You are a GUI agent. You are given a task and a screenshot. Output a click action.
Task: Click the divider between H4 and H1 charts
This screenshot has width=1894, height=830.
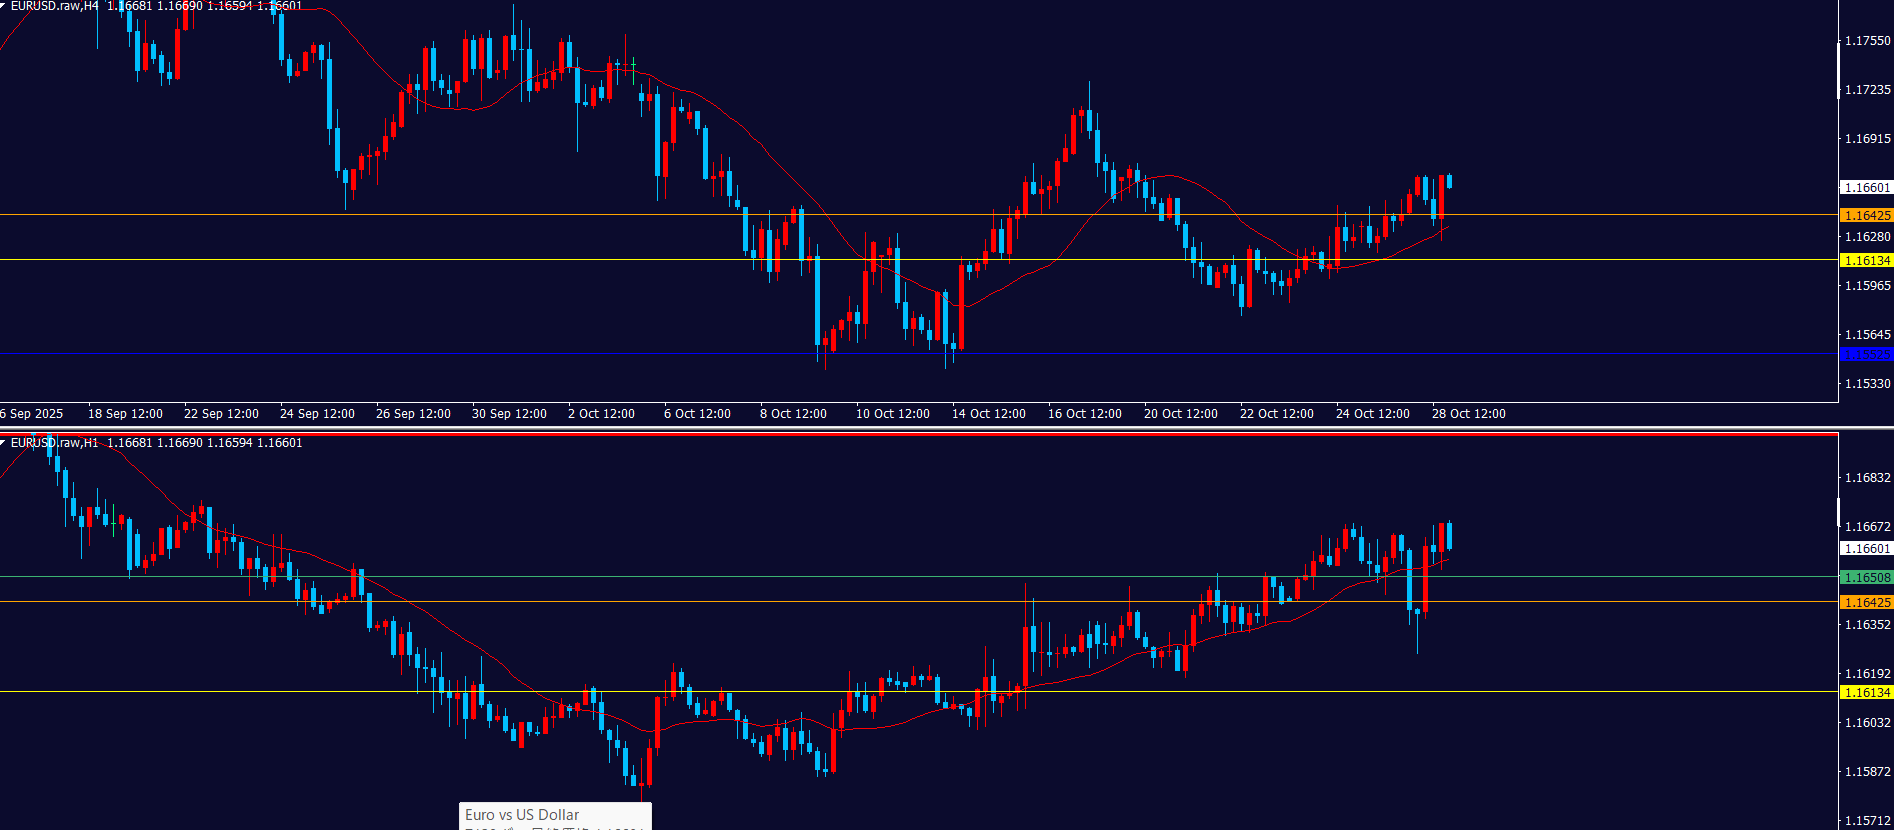pyautogui.click(x=920, y=428)
